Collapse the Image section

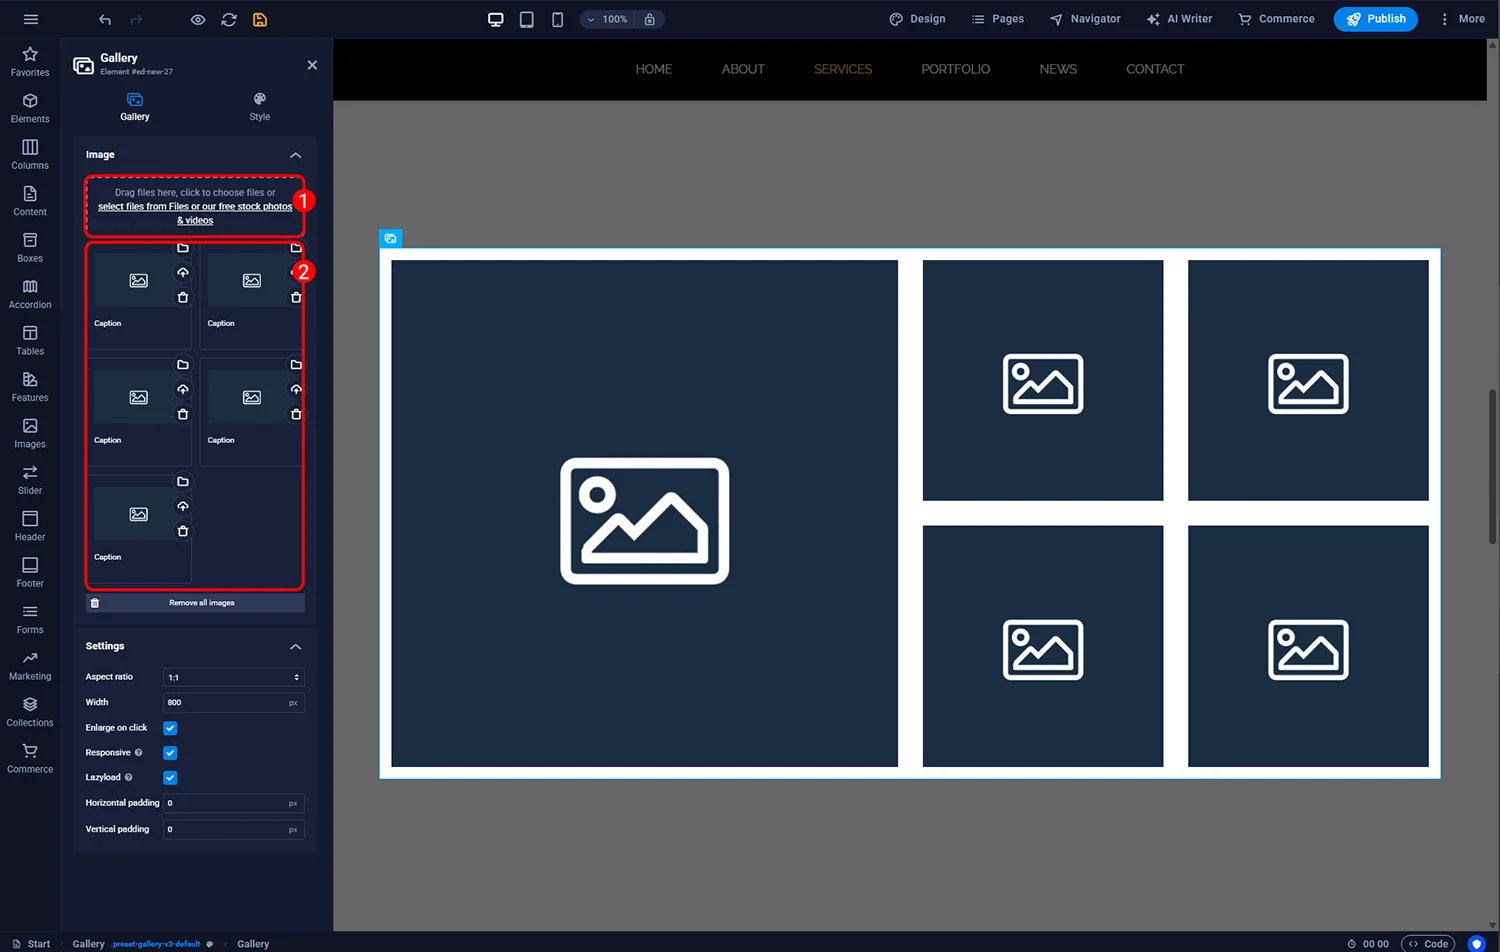pos(296,155)
